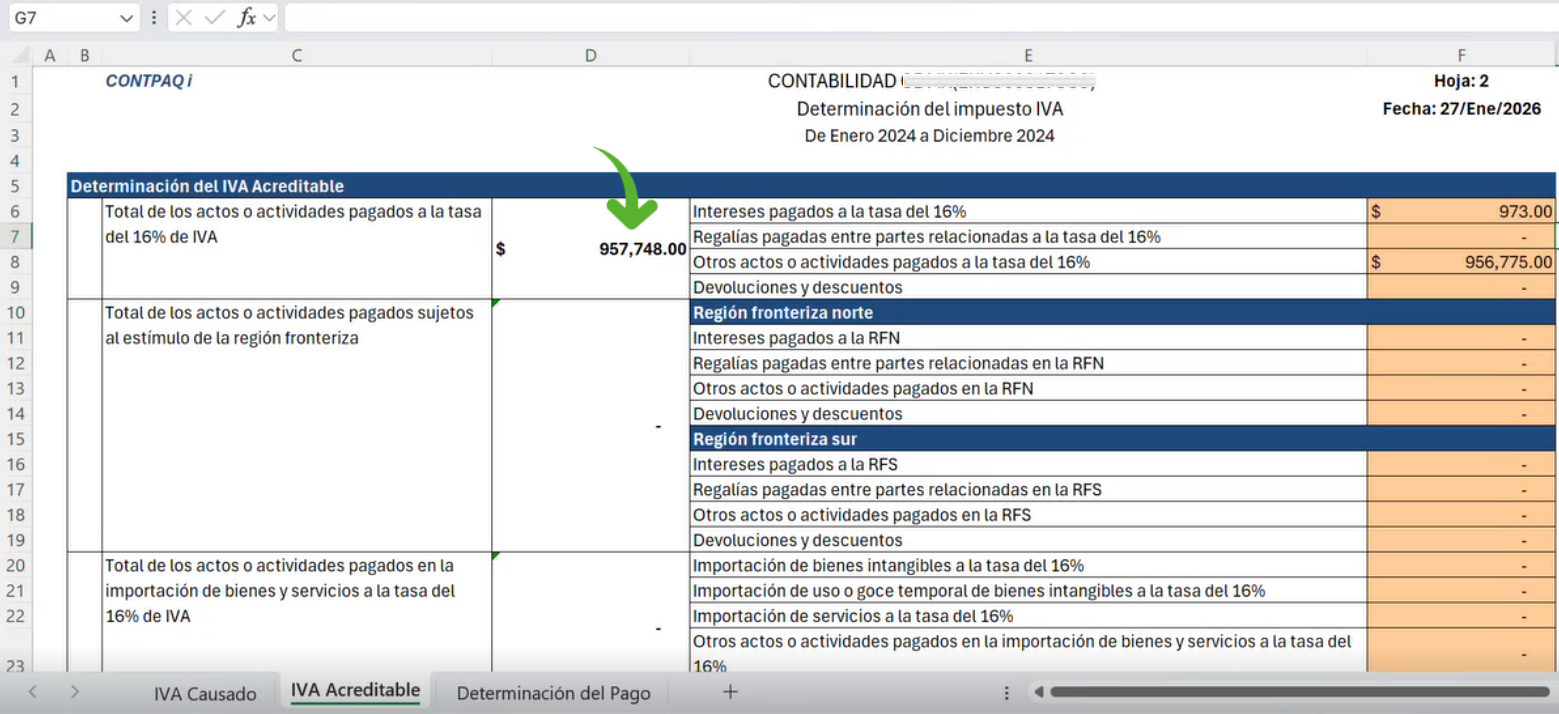Click the horizontal scrollbar thumb
1559x714 pixels.
[1299, 692]
